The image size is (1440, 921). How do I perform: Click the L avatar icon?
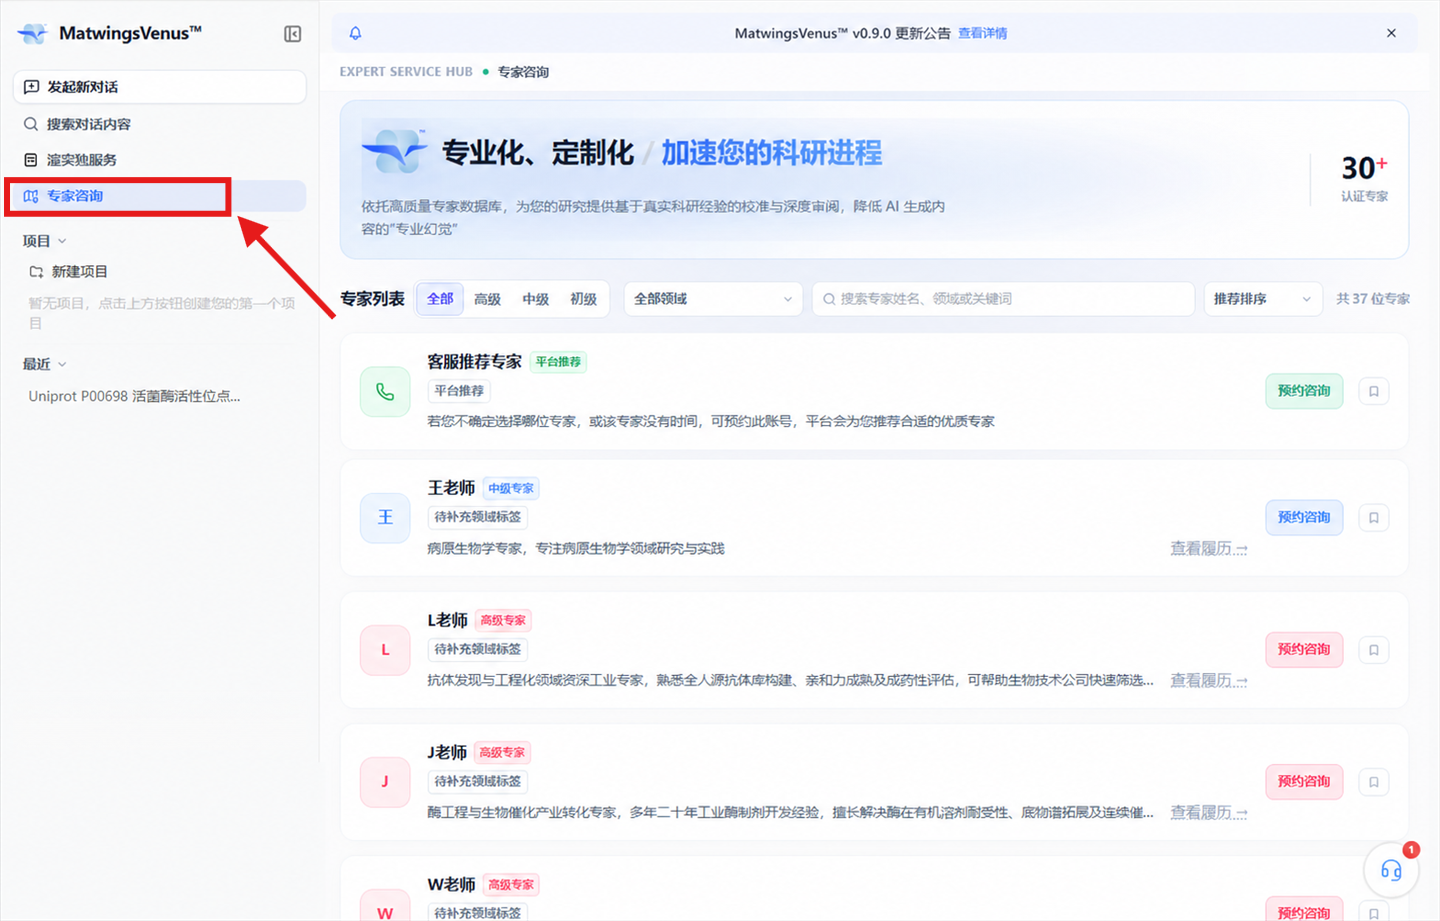click(x=385, y=650)
